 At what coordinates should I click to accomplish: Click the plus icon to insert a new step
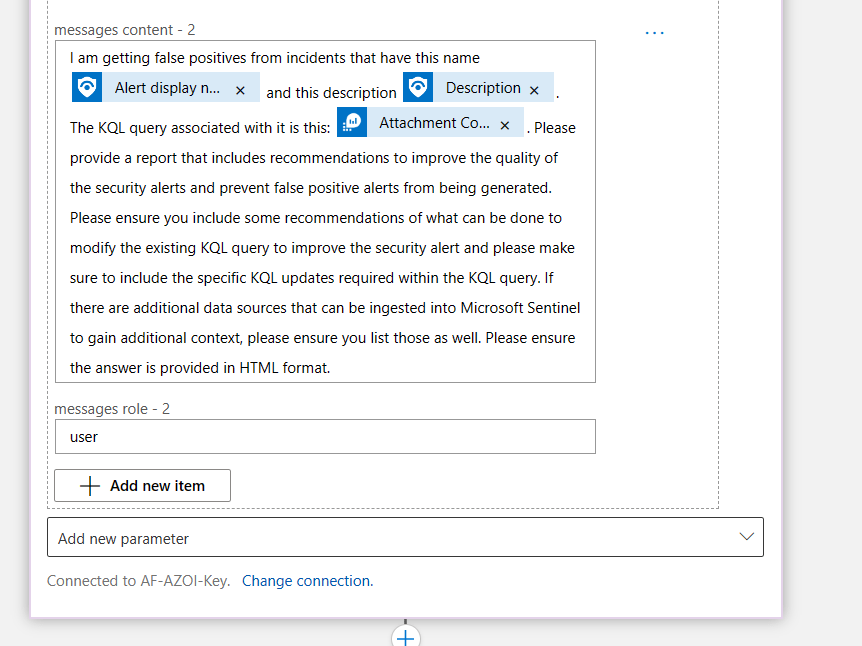click(405, 637)
